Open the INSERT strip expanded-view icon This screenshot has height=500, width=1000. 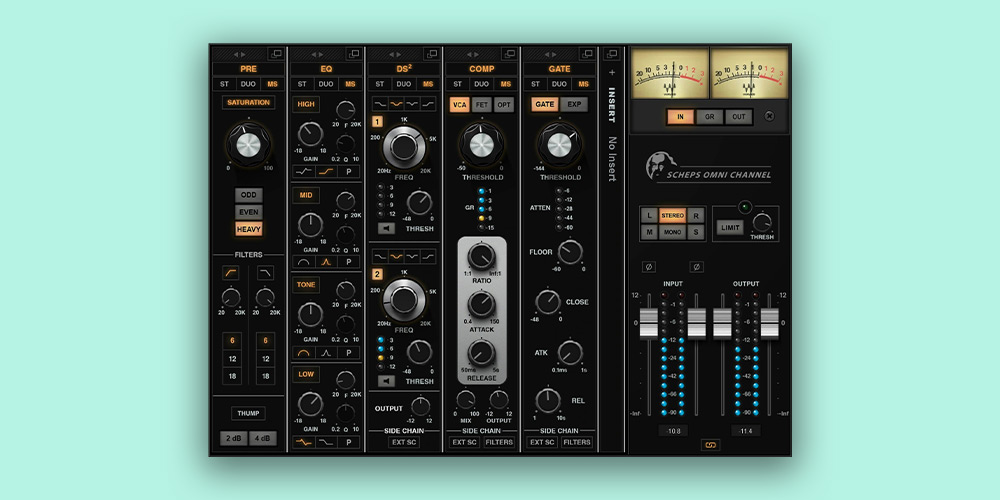612,54
